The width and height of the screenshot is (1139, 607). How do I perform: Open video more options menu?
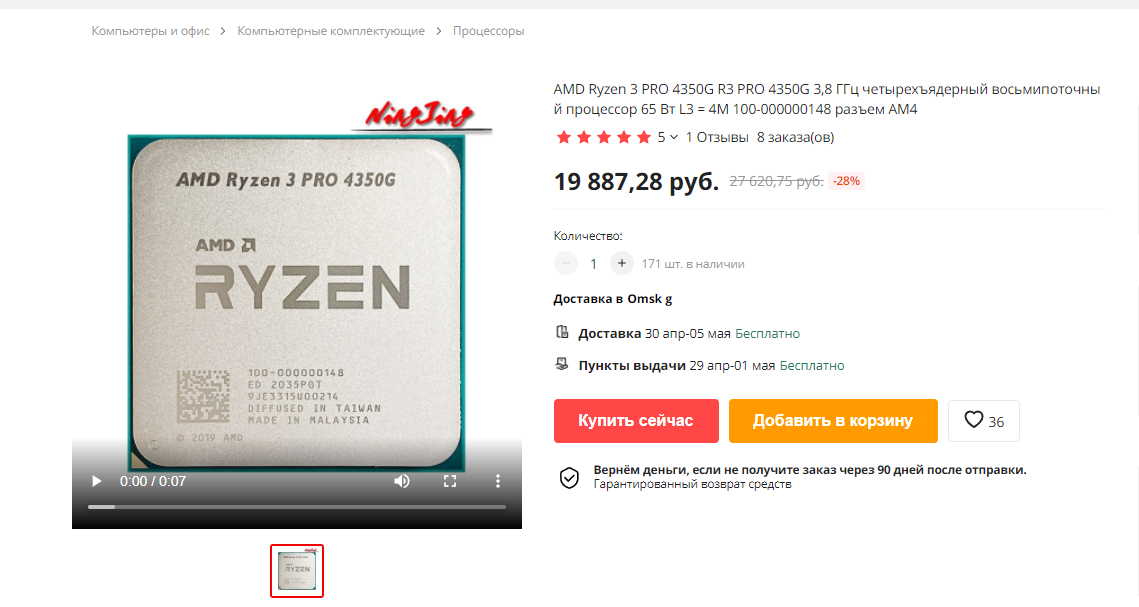498,481
